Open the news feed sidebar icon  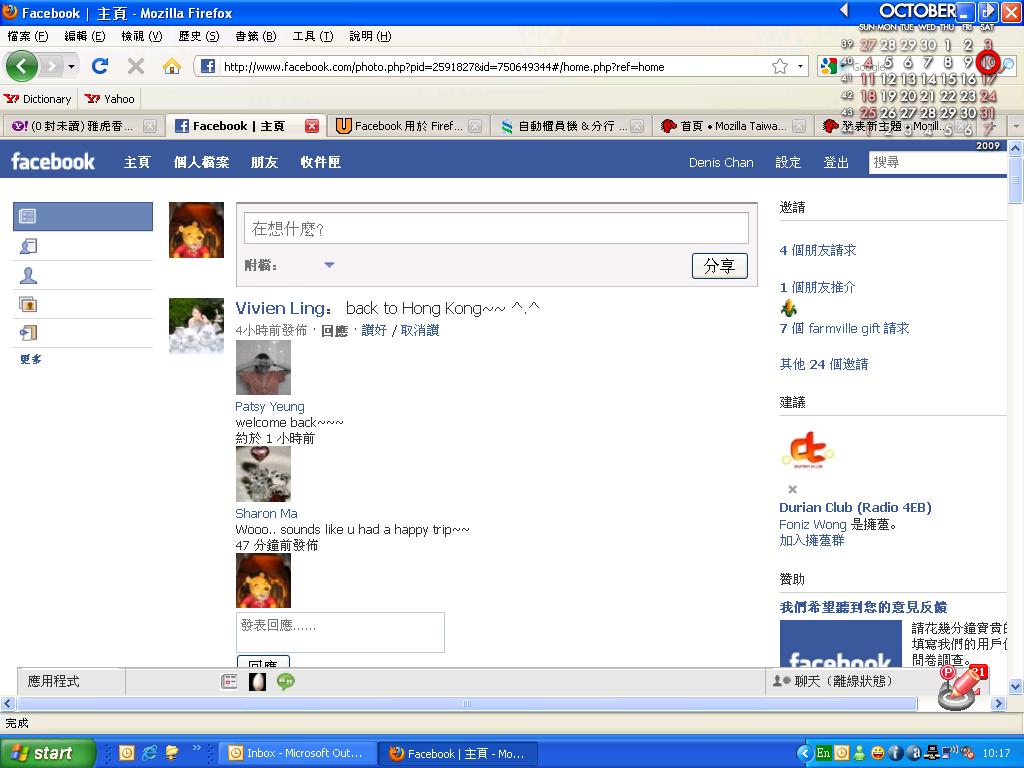click(x=28, y=216)
